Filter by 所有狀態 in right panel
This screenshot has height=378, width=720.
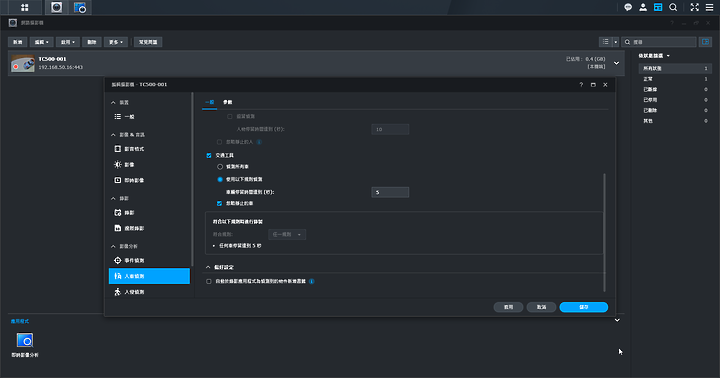point(675,68)
